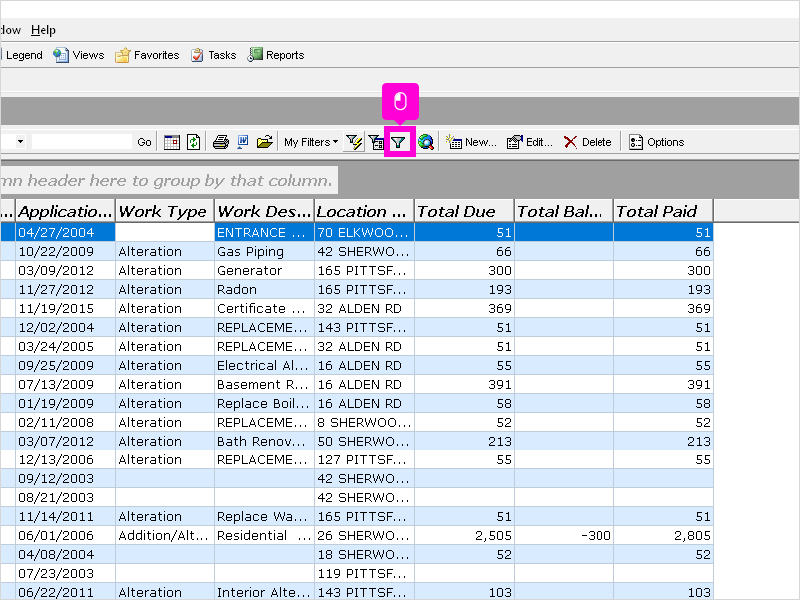The image size is (800, 600).
Task: Click the search text field
Action: pyautogui.click(x=82, y=142)
